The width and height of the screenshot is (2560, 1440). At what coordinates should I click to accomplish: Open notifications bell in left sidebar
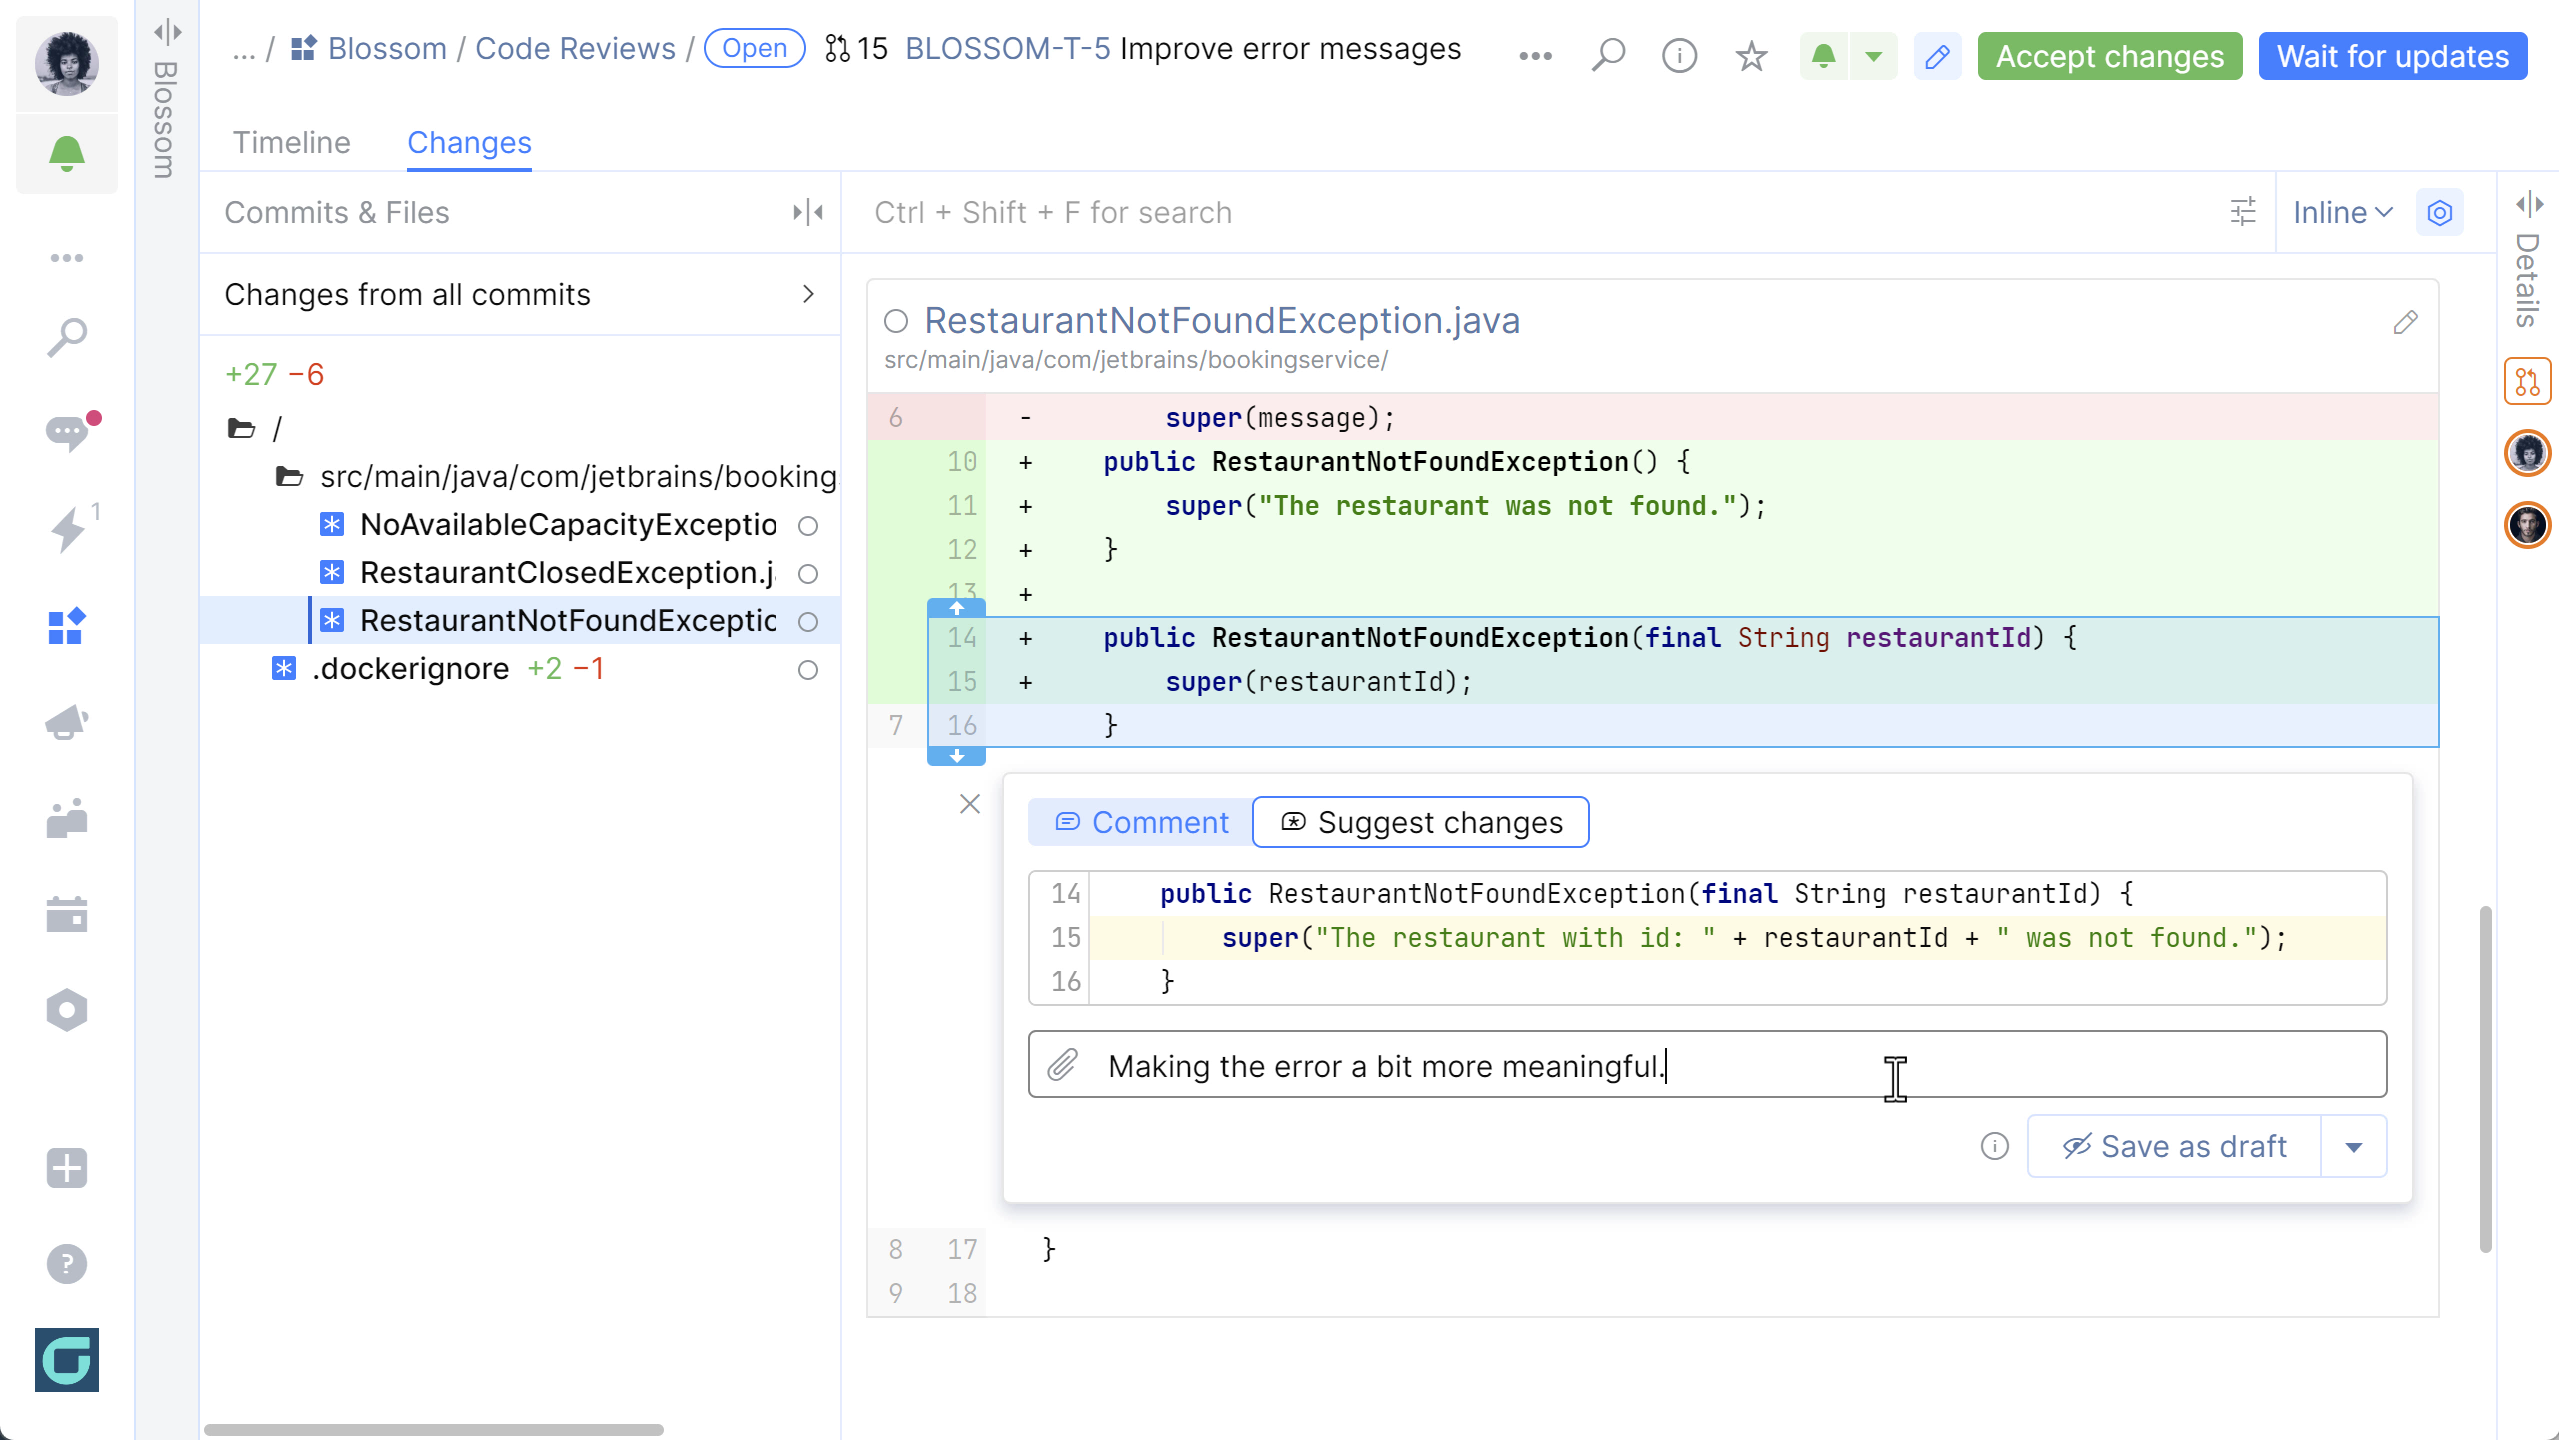67,154
